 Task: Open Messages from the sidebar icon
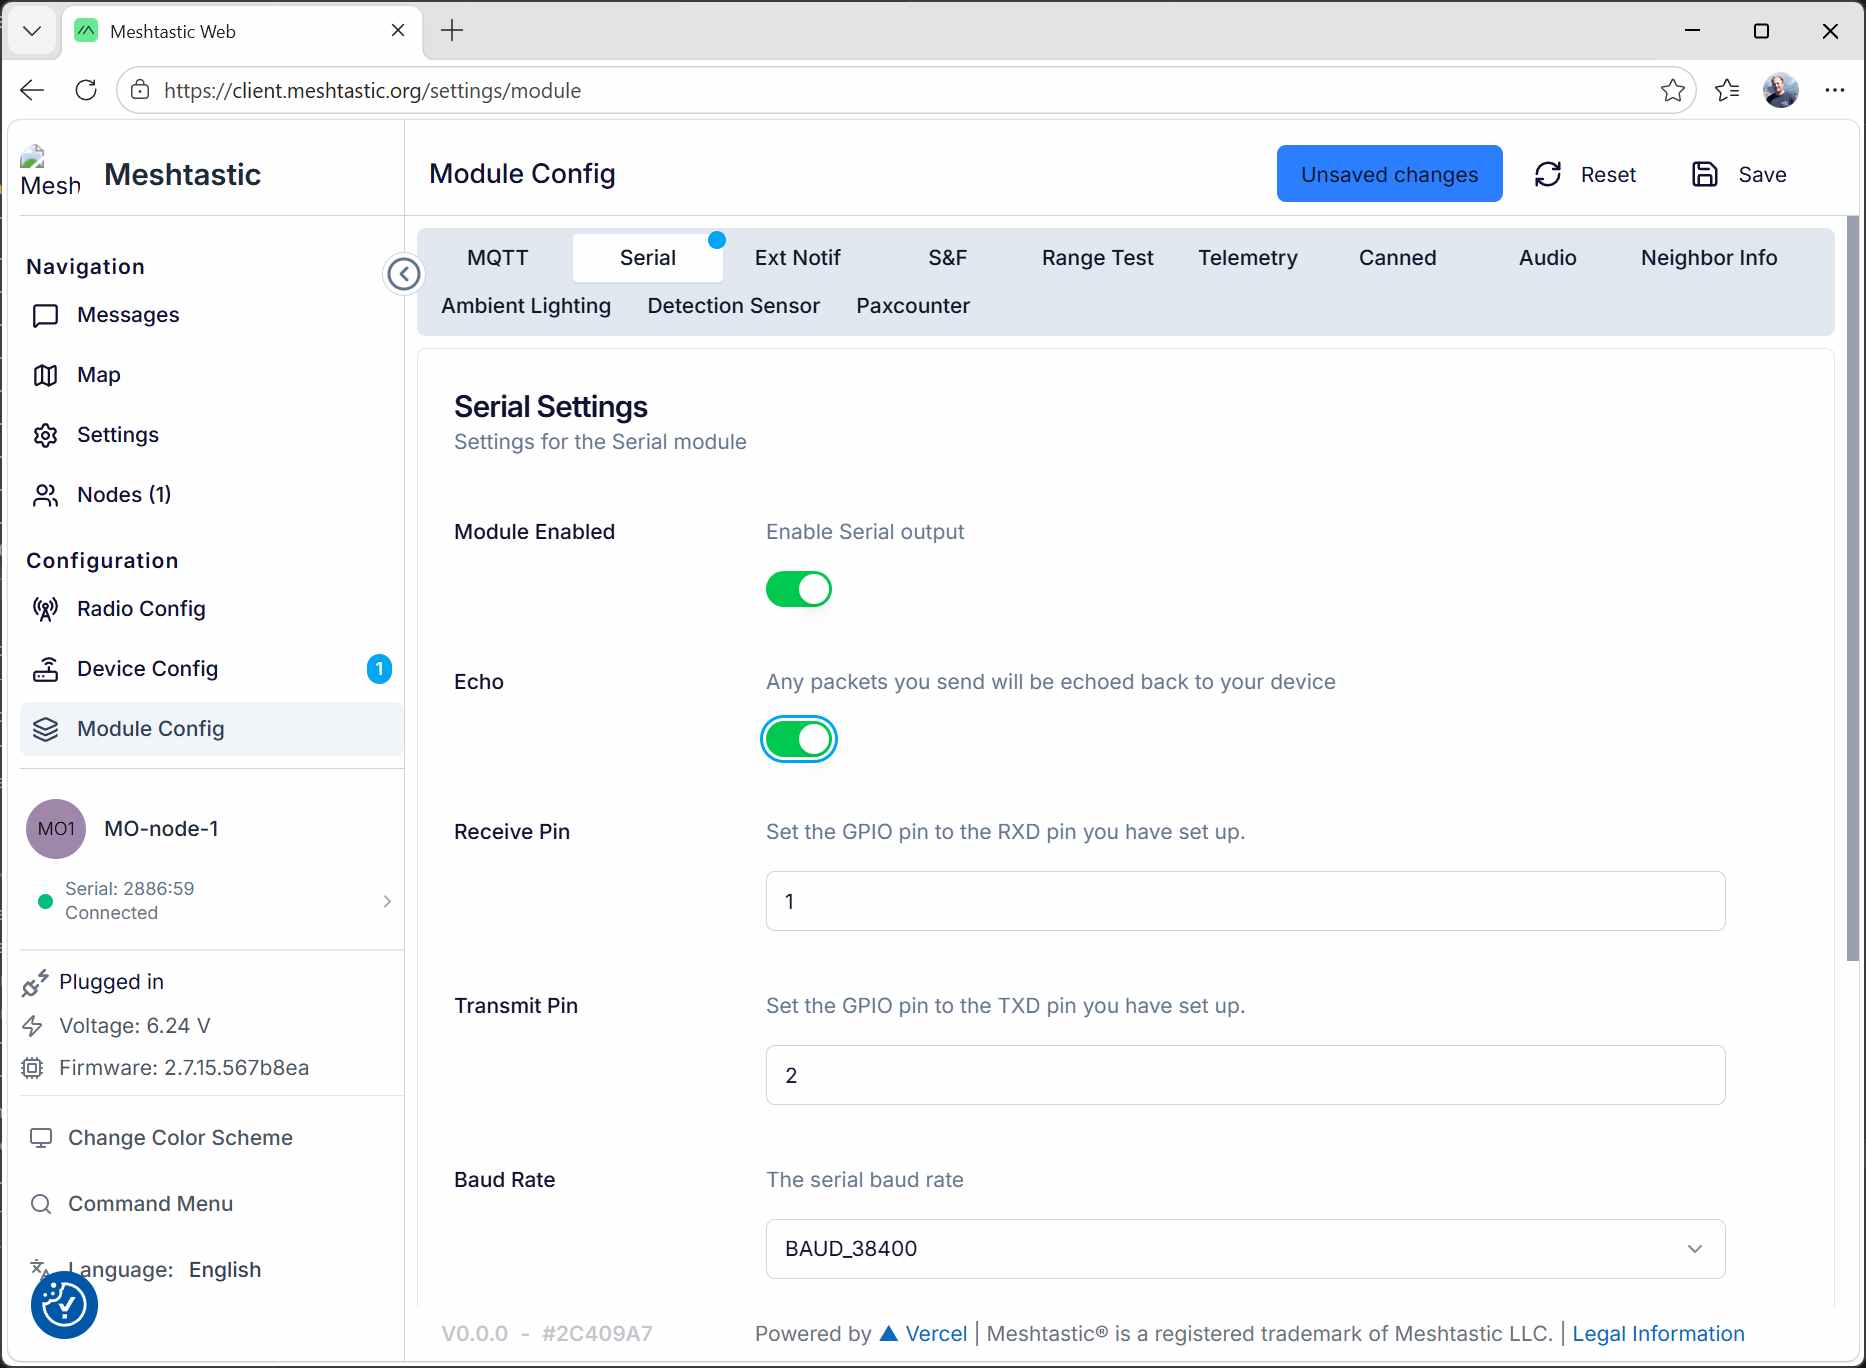(x=46, y=315)
